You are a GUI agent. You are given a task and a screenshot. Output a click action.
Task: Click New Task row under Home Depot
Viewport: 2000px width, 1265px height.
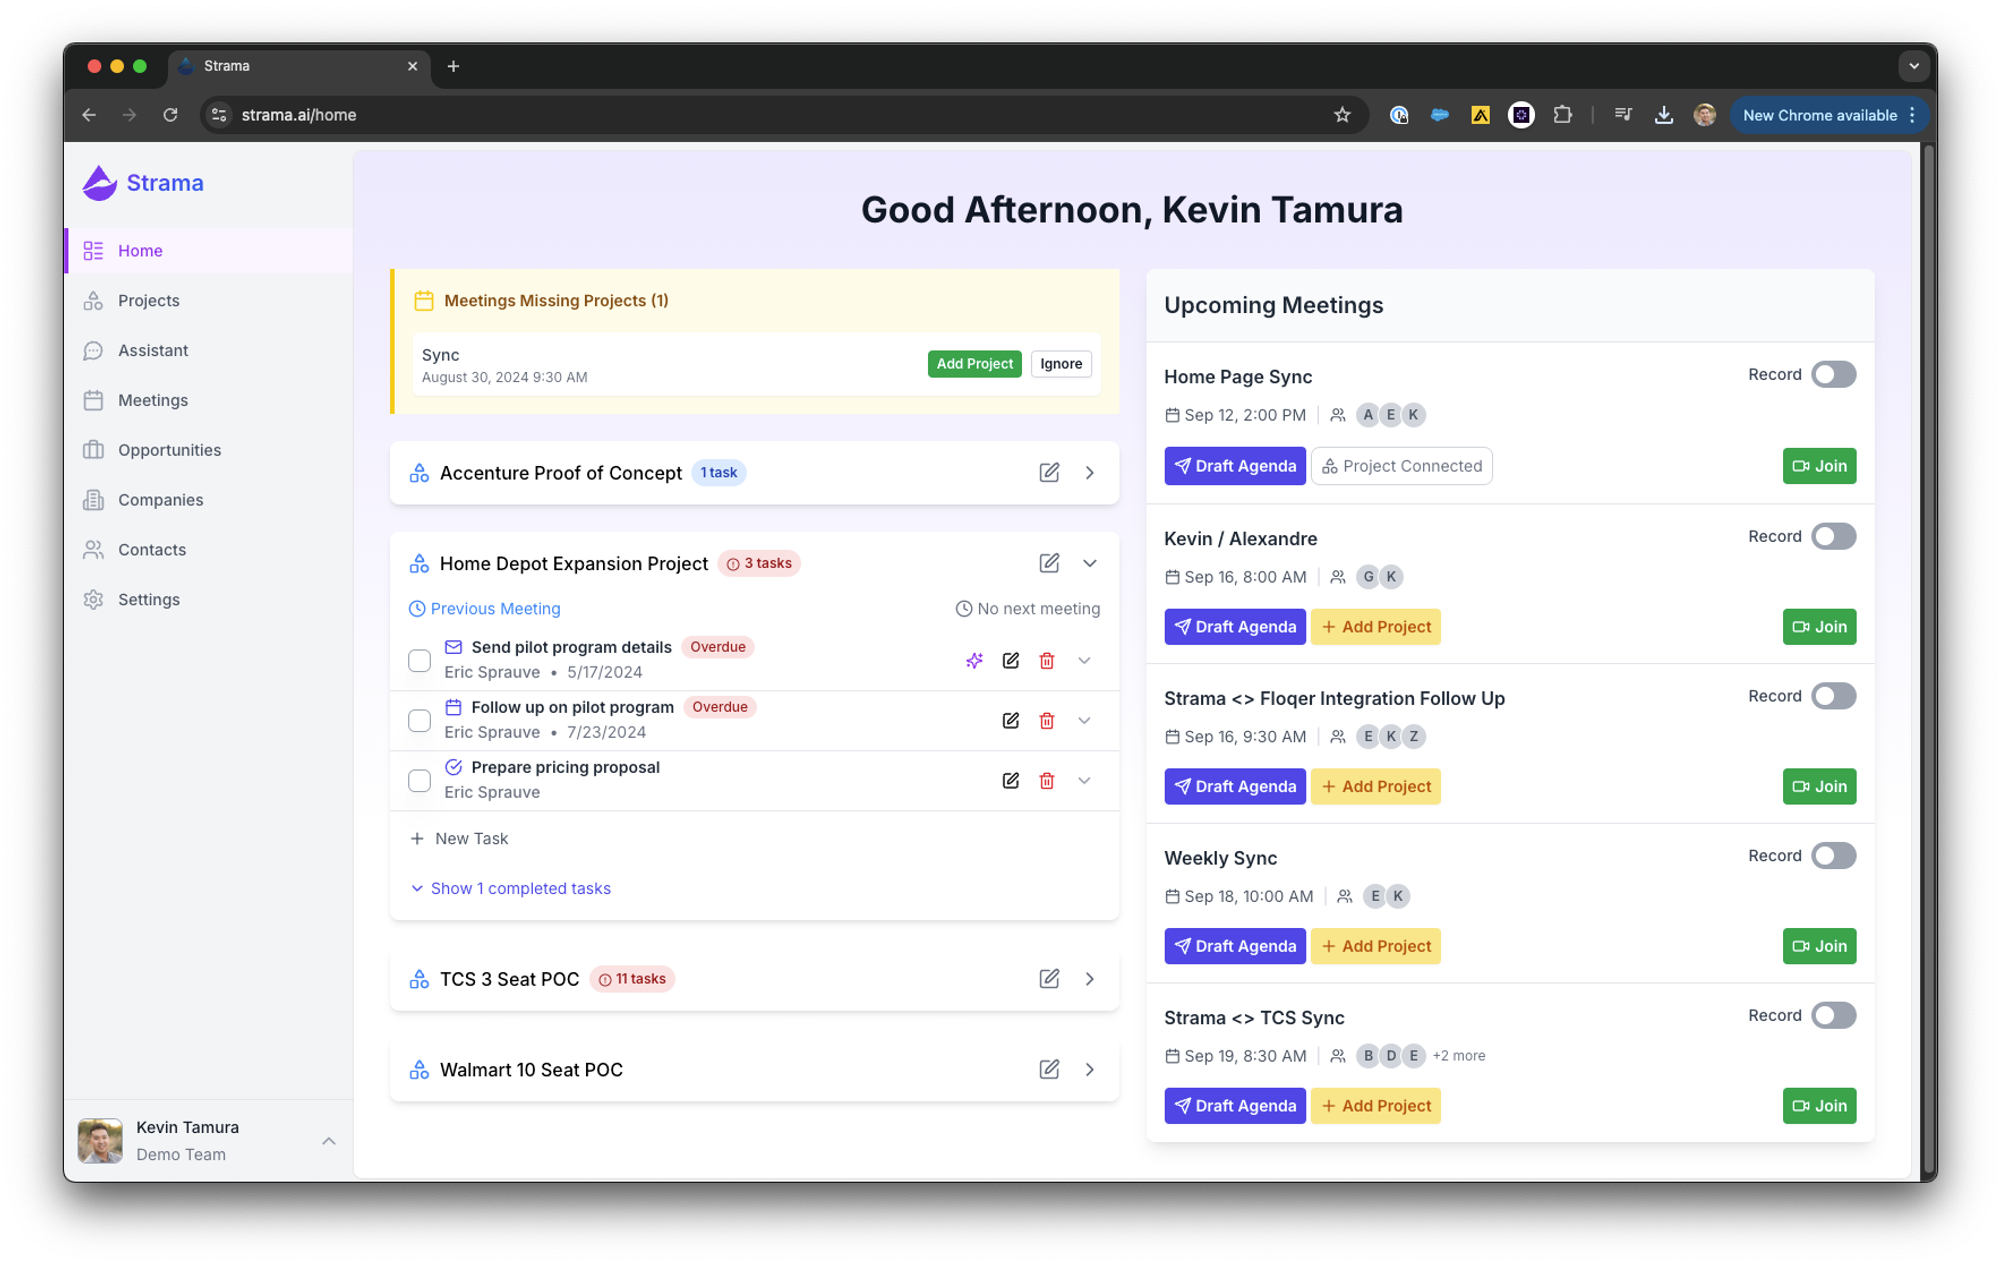tap(471, 839)
